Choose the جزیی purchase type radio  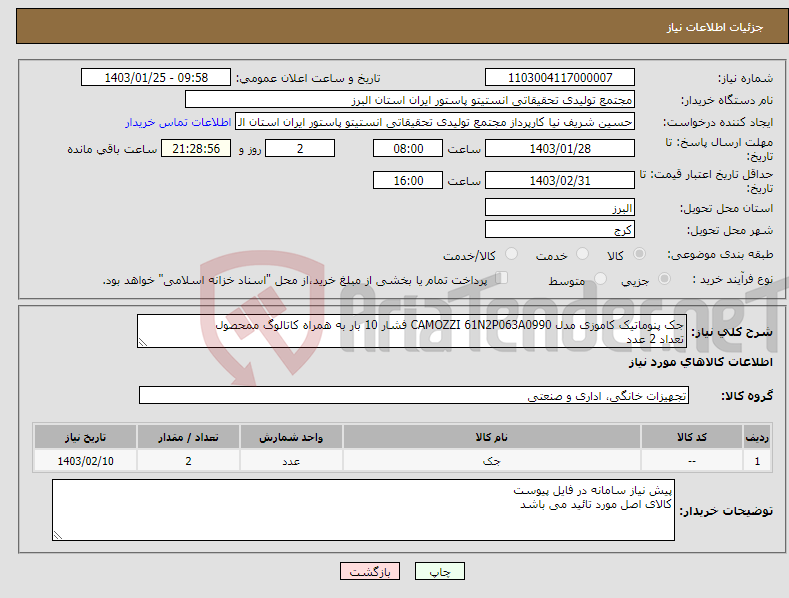664,278
